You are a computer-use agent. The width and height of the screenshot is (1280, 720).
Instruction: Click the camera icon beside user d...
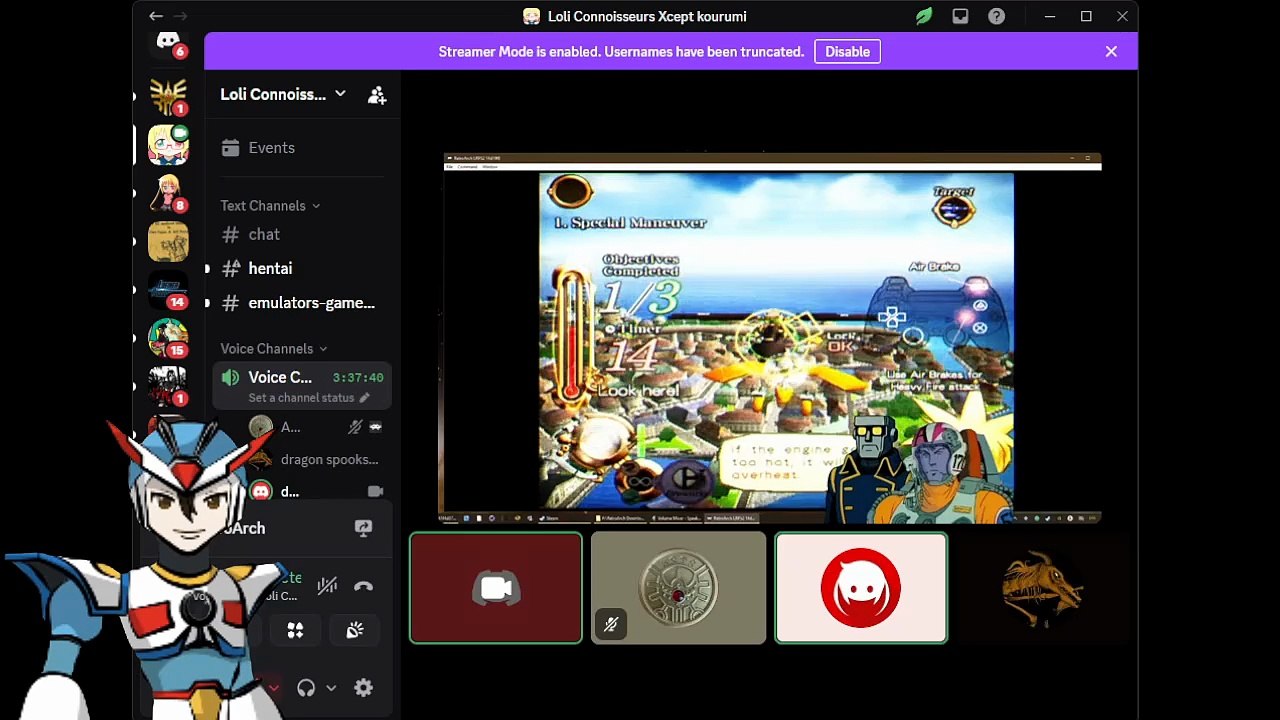click(375, 491)
